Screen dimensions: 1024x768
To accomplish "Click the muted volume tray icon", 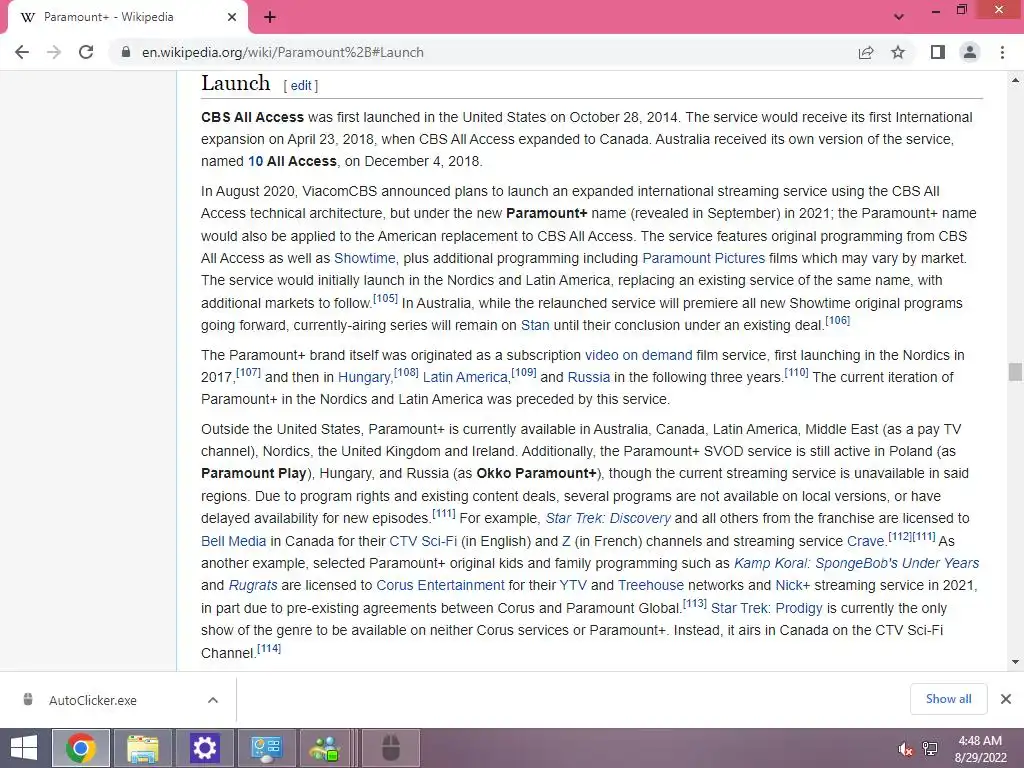I will pyautogui.click(x=906, y=749).
